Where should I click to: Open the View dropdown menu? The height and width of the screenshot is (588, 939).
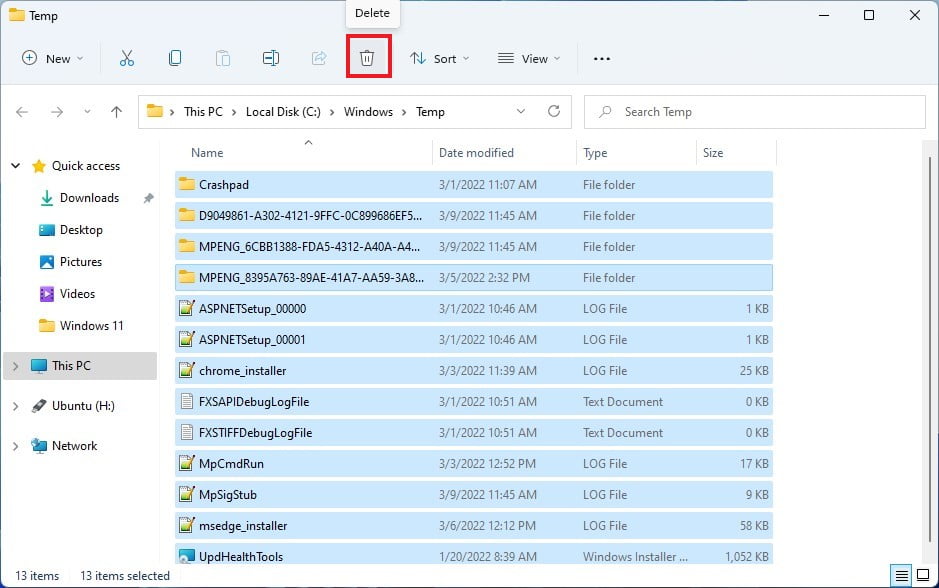[x=529, y=59]
